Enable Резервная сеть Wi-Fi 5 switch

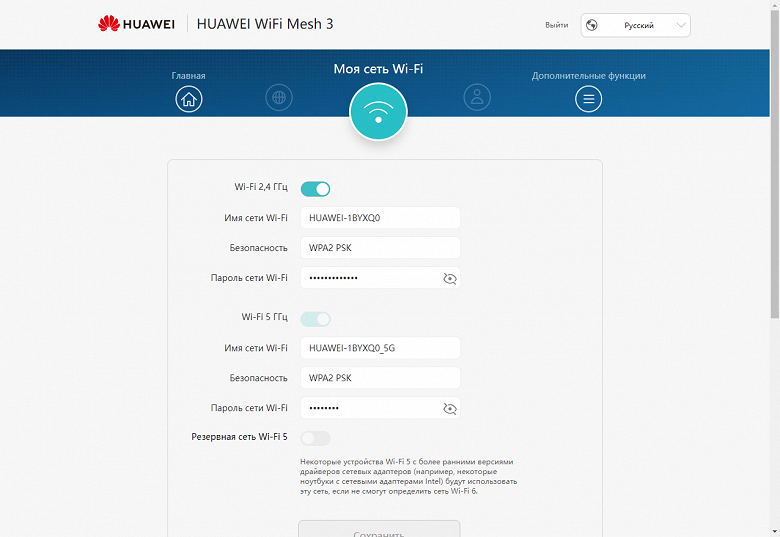click(x=315, y=438)
